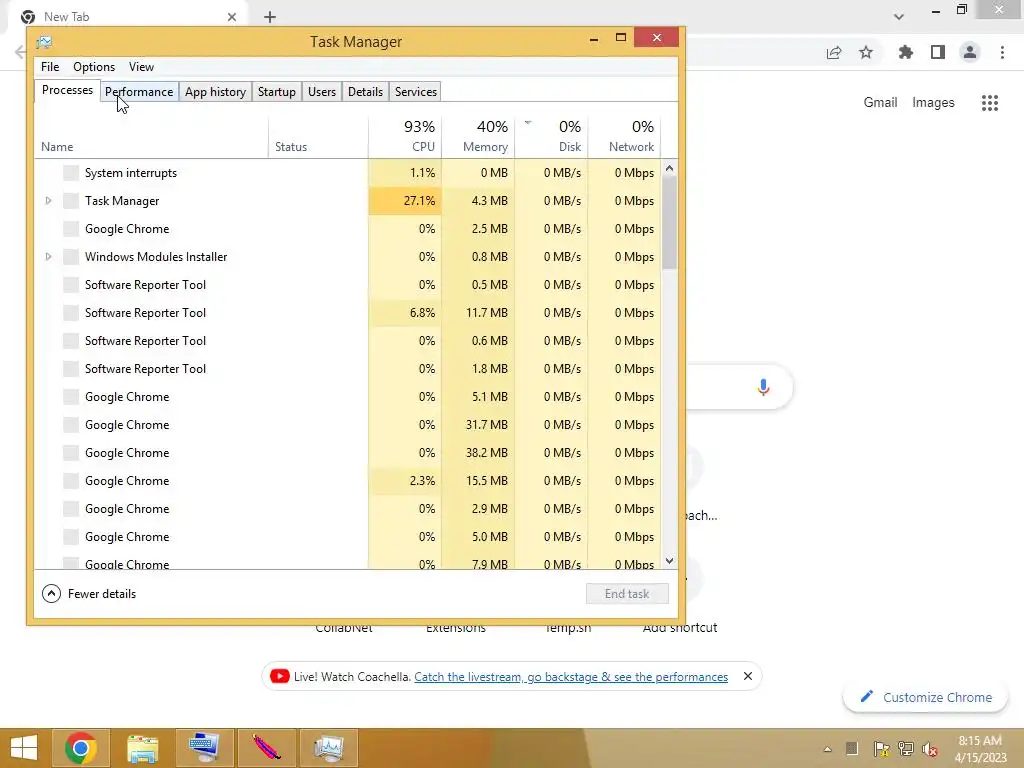Click Fewer details label

tap(102, 594)
